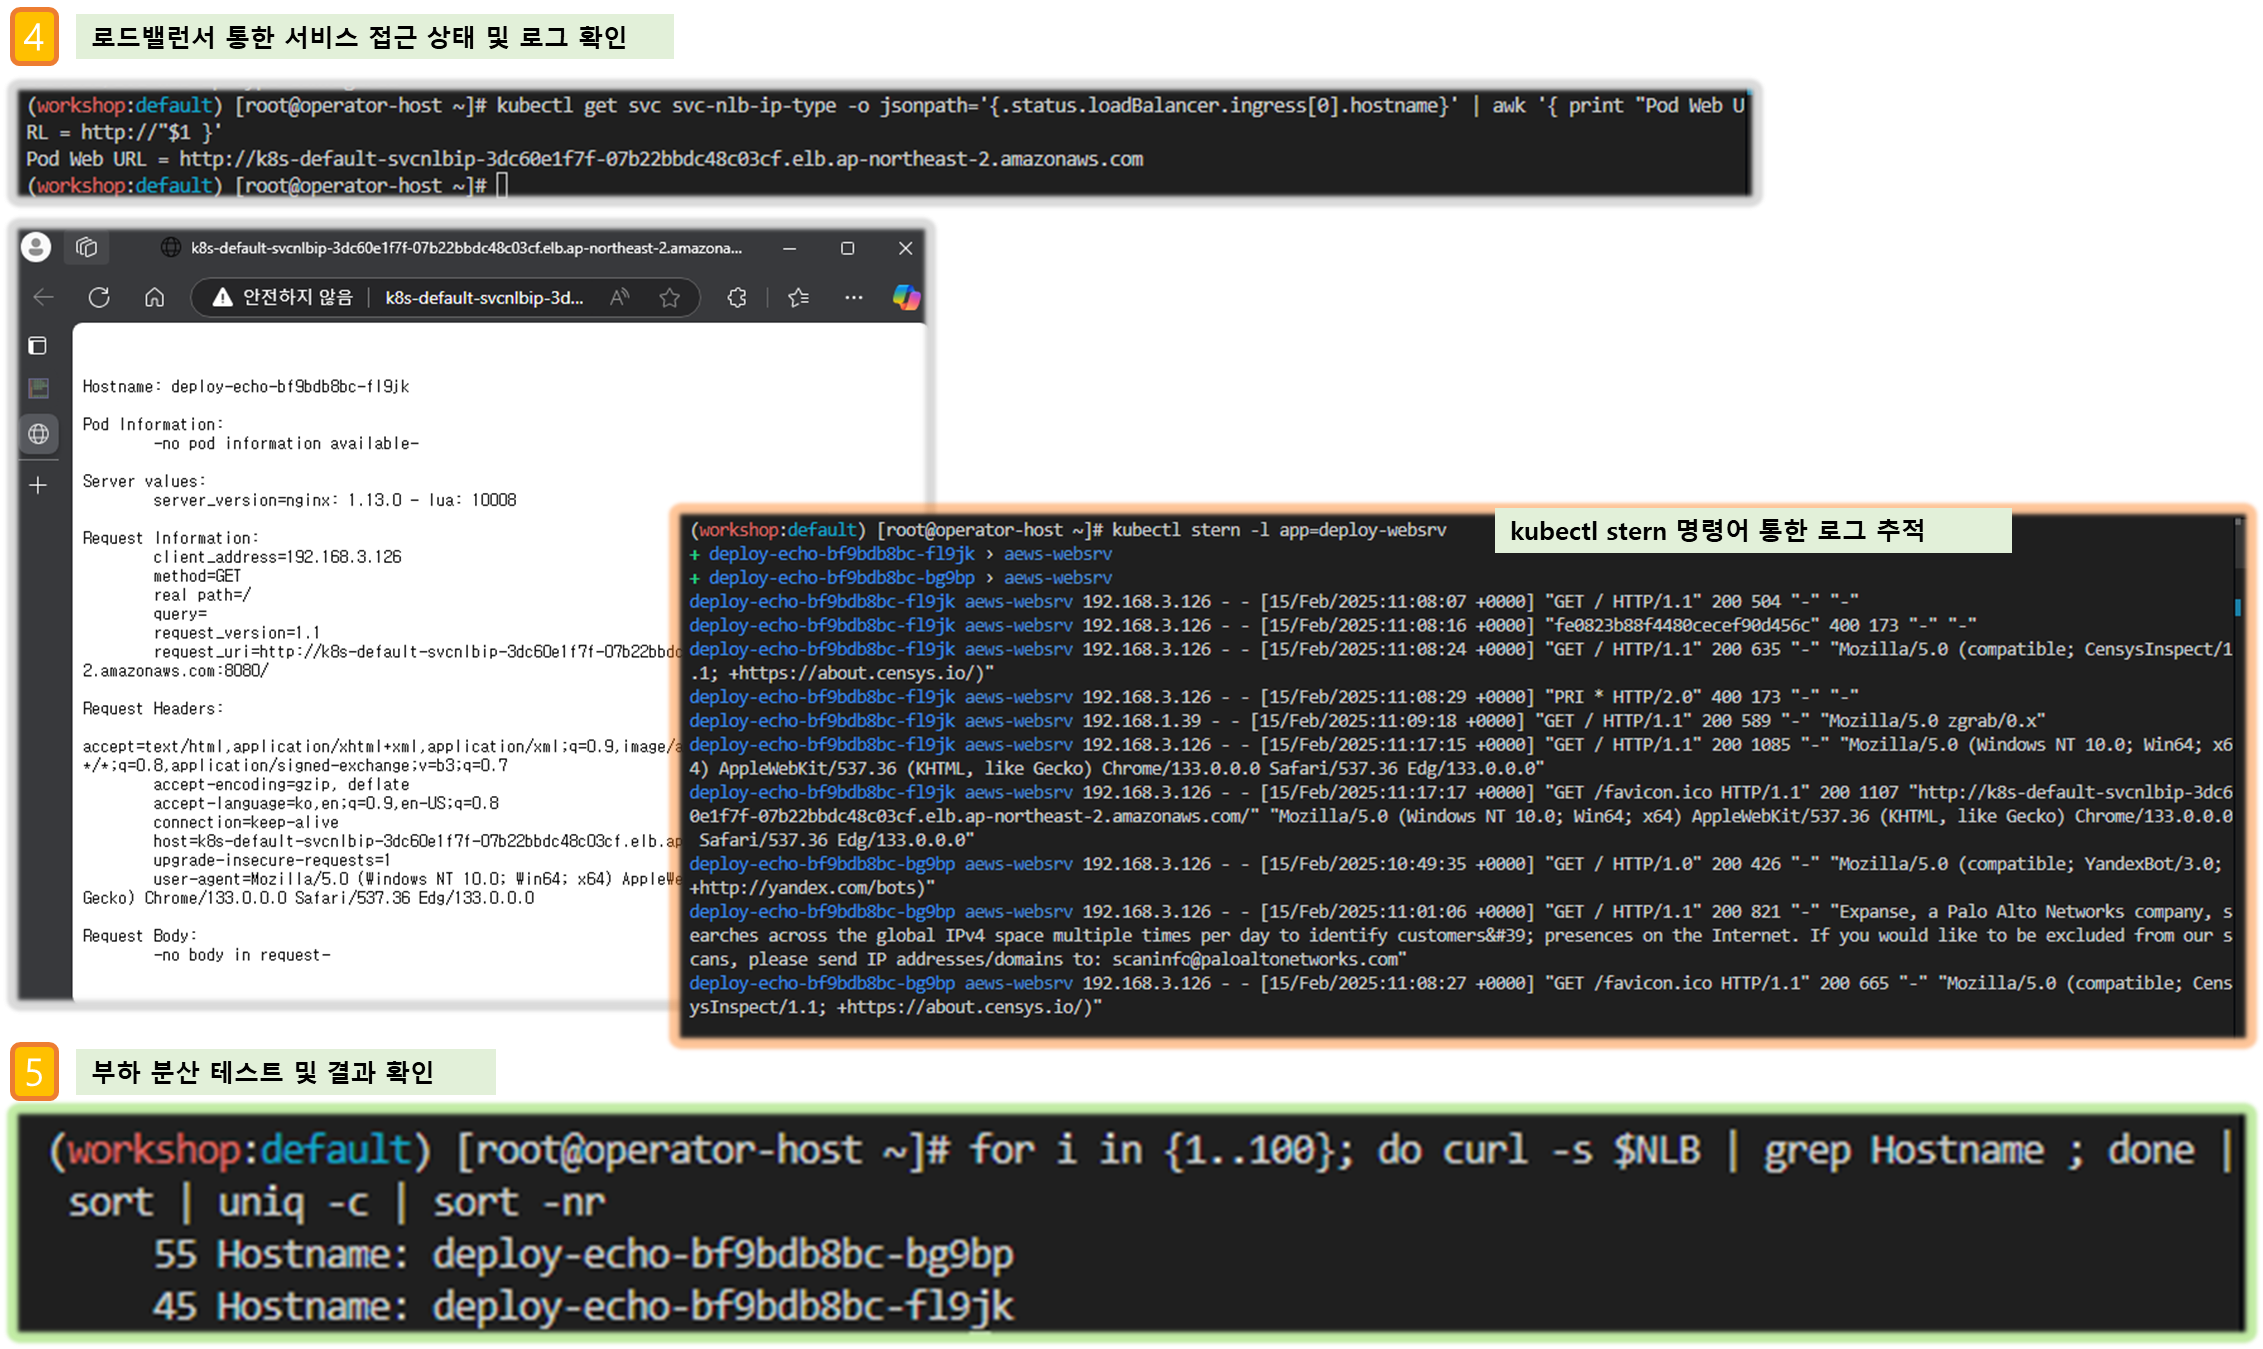Toggle the vertical tab actions menu icon
The height and width of the screenshot is (1349, 2263).
[x=38, y=346]
